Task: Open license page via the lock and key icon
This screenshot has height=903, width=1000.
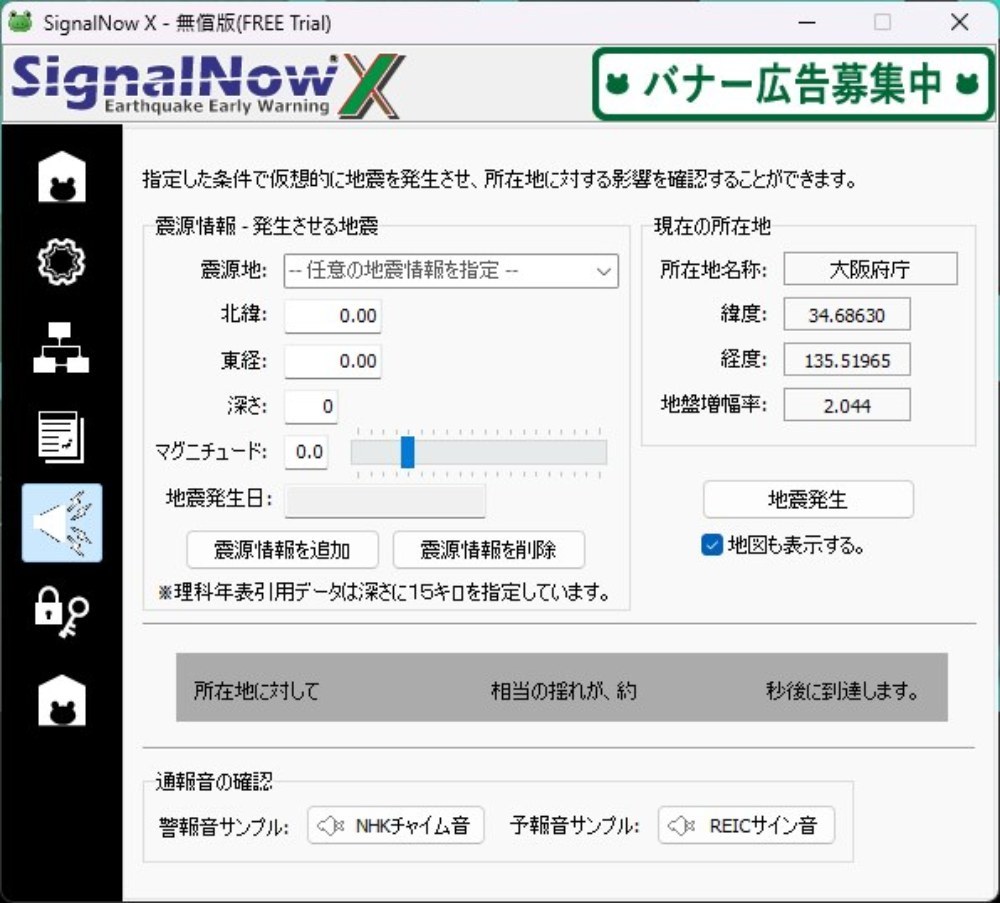Action: point(61,612)
